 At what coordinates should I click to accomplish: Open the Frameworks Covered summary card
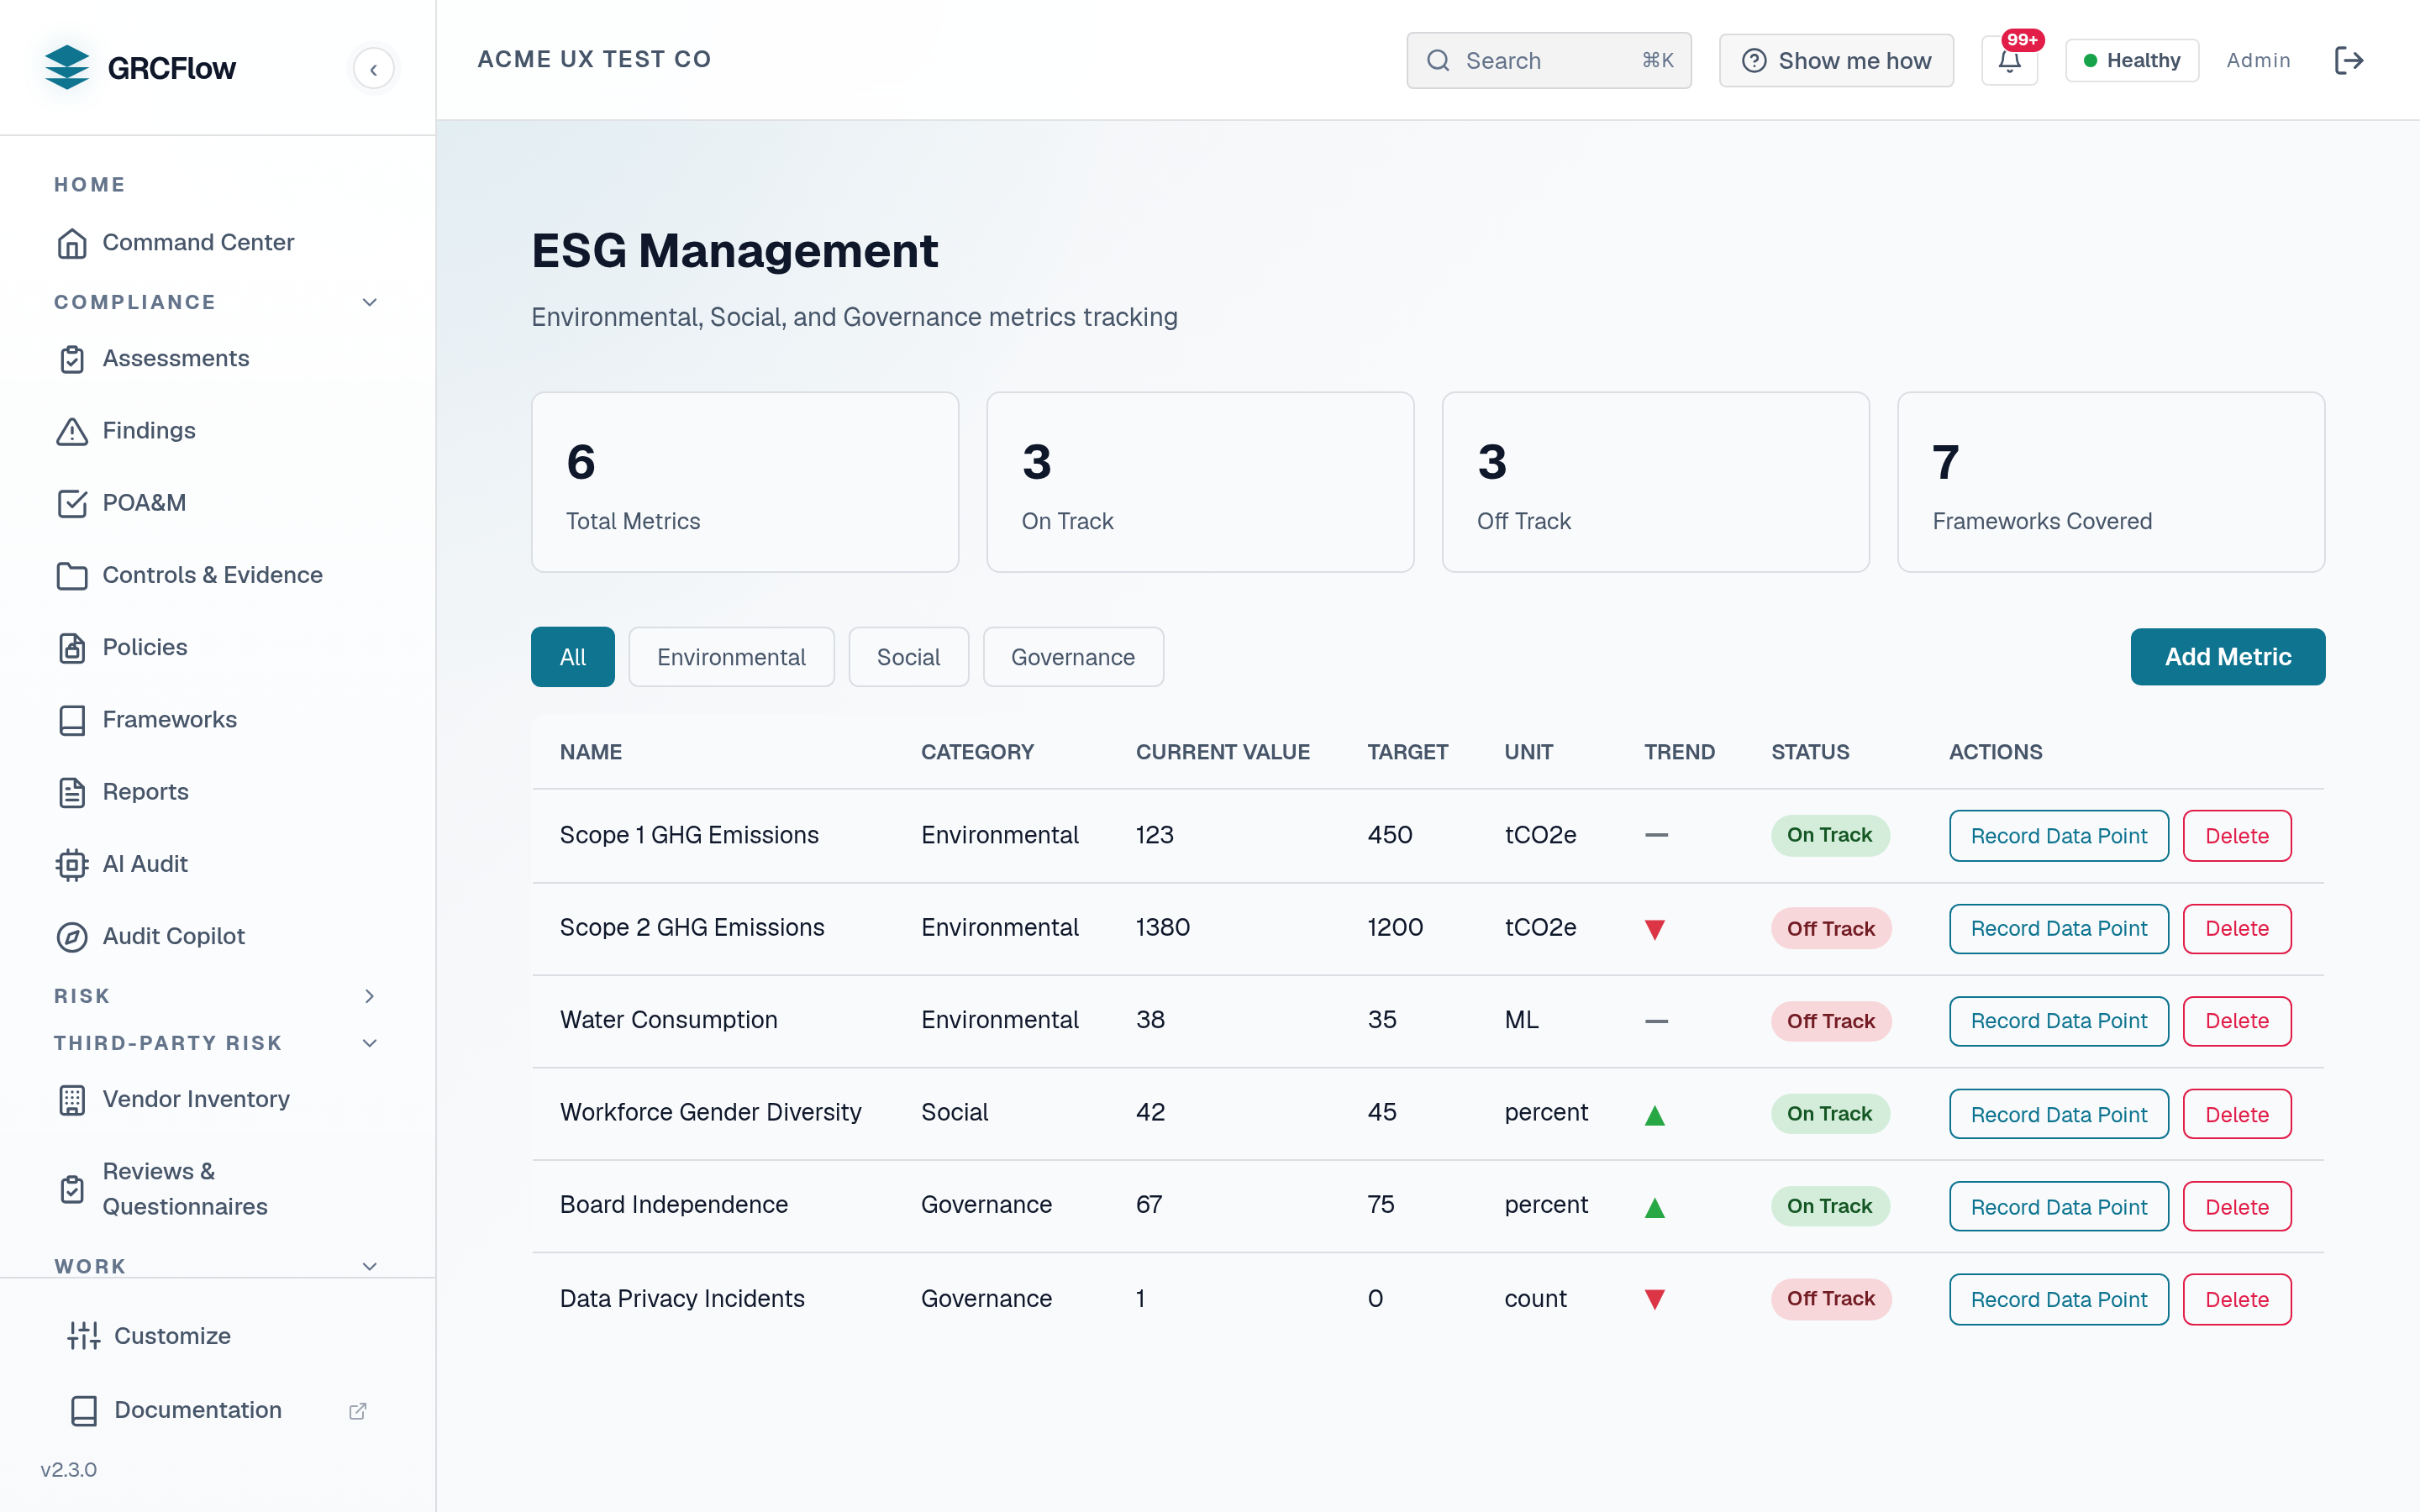[x=2111, y=482]
